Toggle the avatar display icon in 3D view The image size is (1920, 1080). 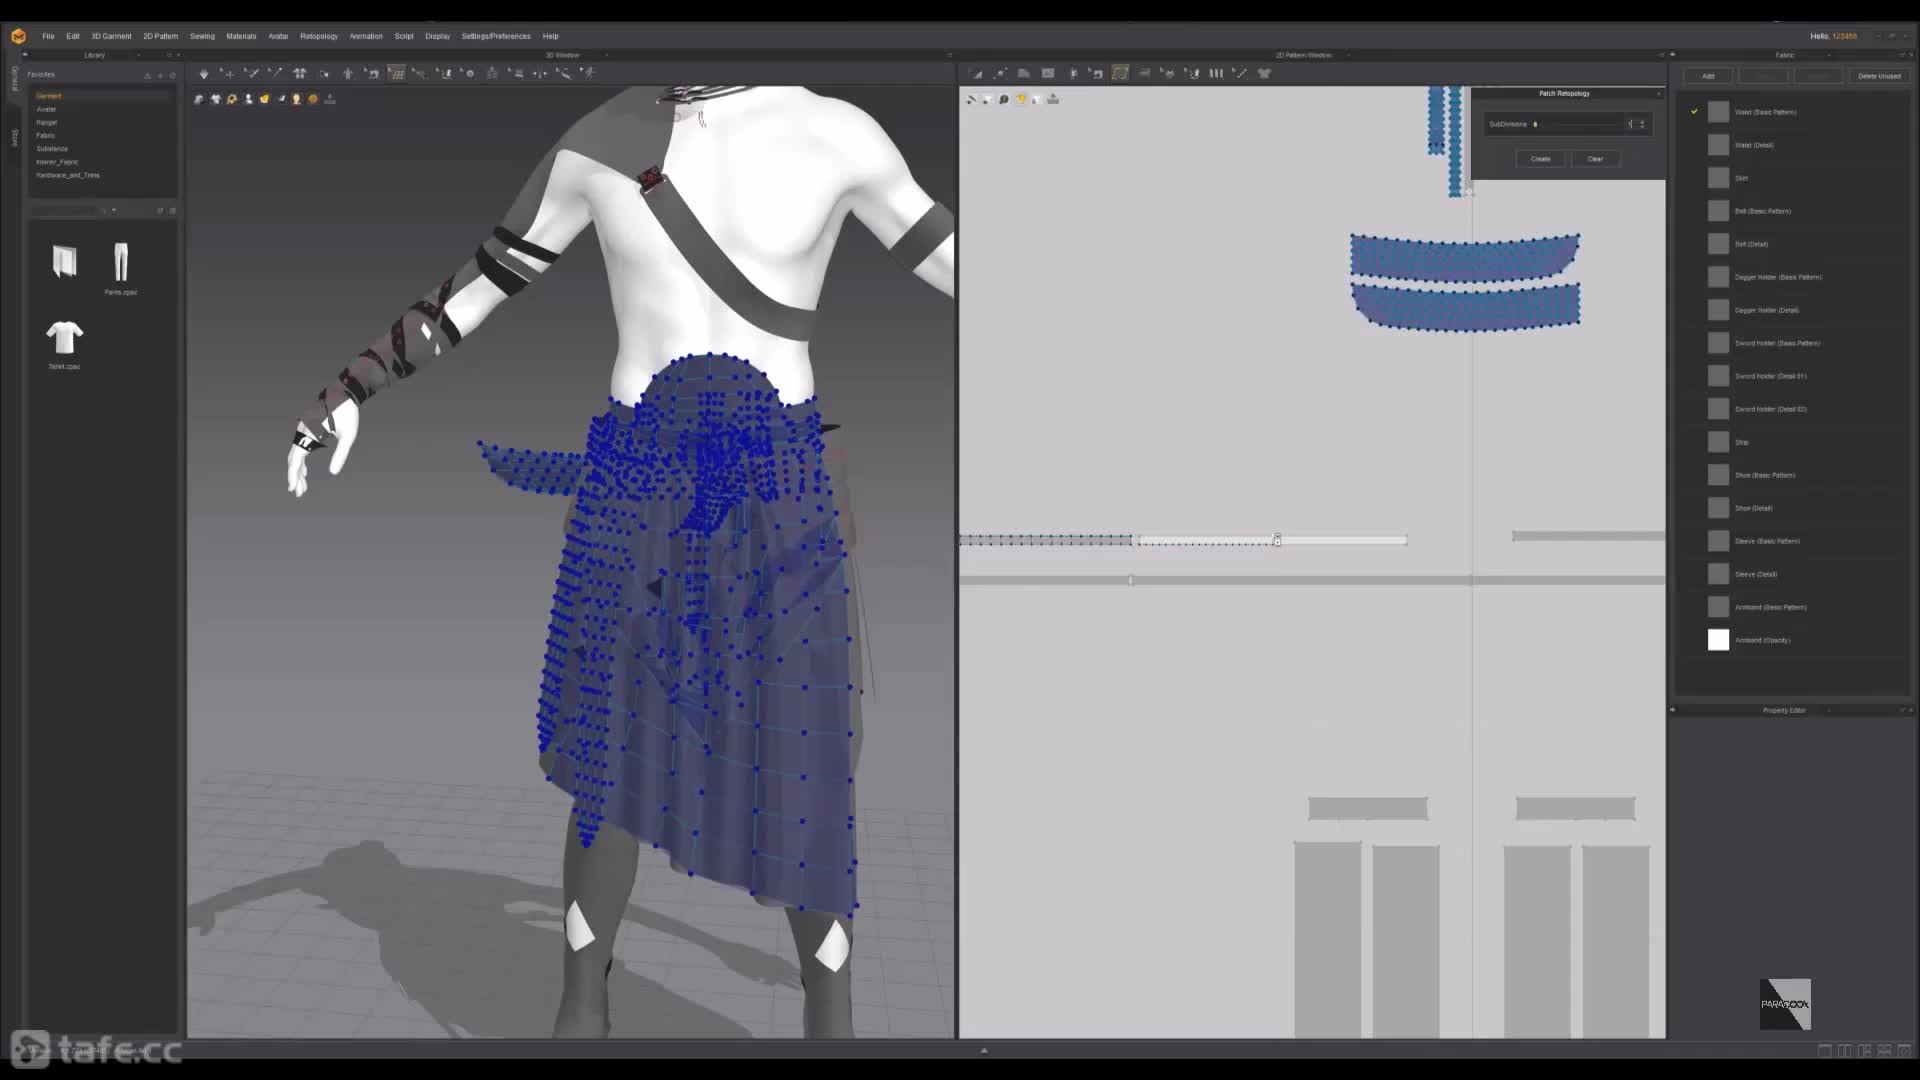(249, 99)
